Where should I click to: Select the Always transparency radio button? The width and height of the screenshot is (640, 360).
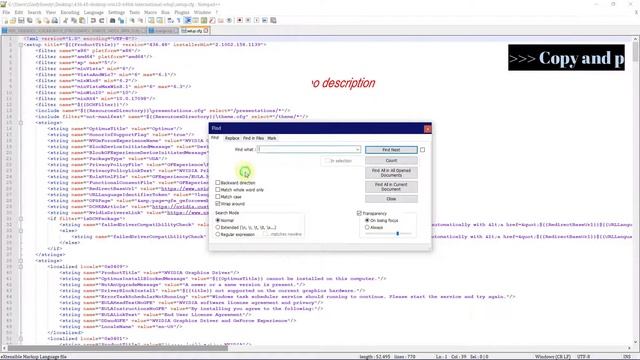pyautogui.click(x=367, y=227)
